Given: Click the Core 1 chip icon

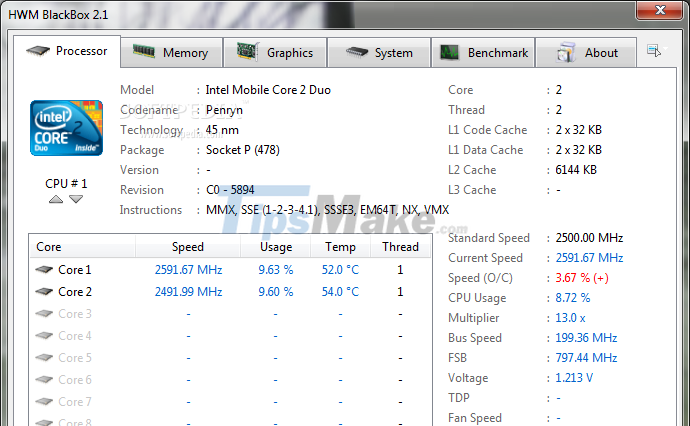Looking at the screenshot, I should (44, 269).
